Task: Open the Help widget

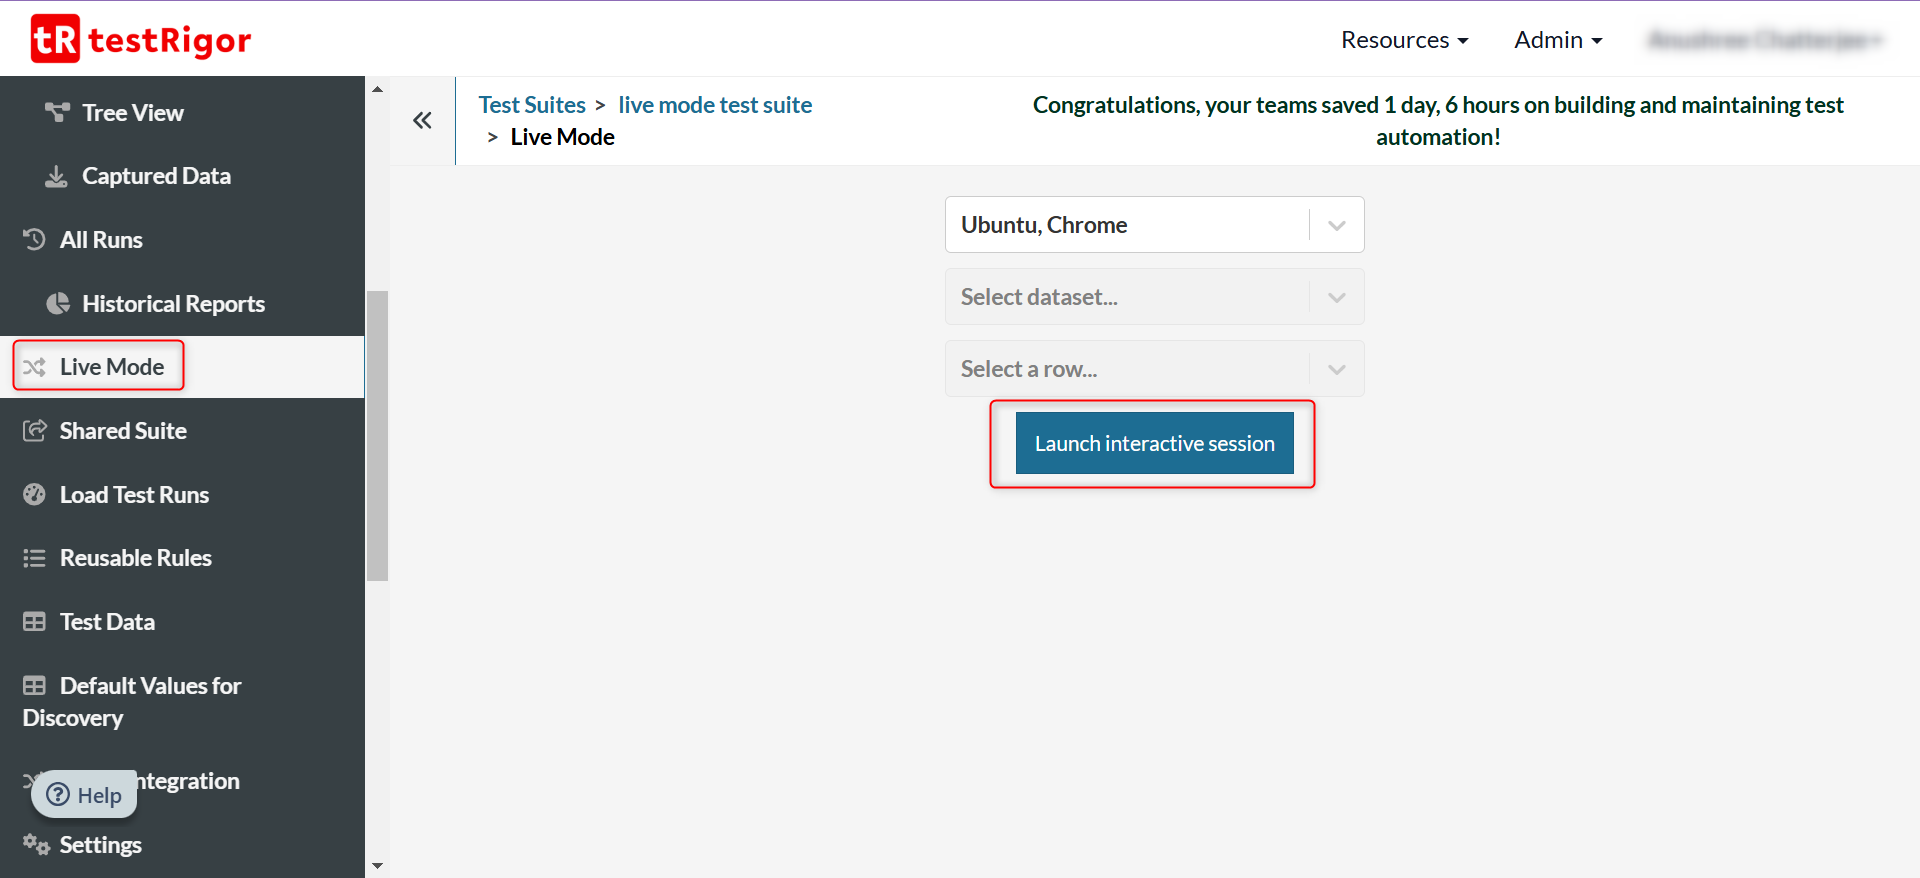Action: coord(85,795)
